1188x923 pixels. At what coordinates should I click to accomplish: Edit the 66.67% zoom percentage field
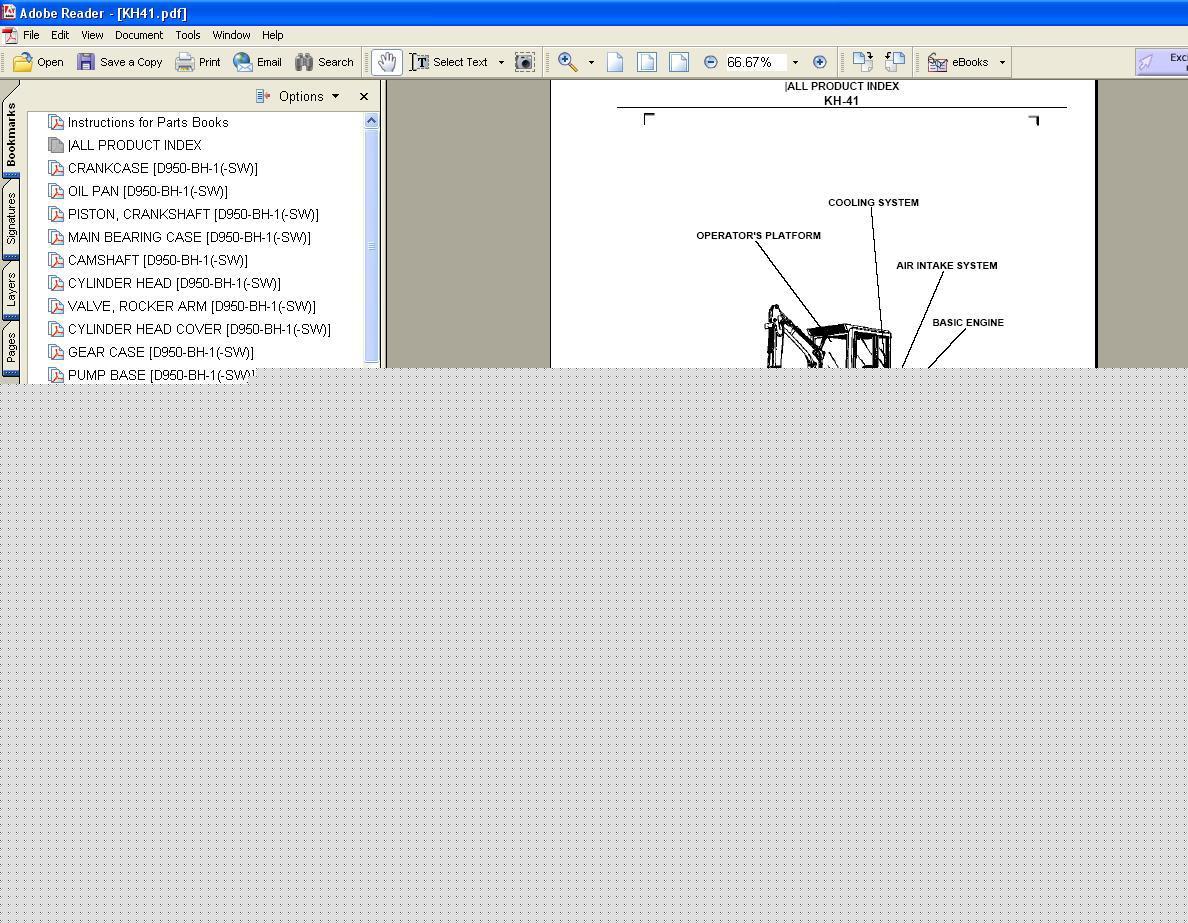point(755,62)
